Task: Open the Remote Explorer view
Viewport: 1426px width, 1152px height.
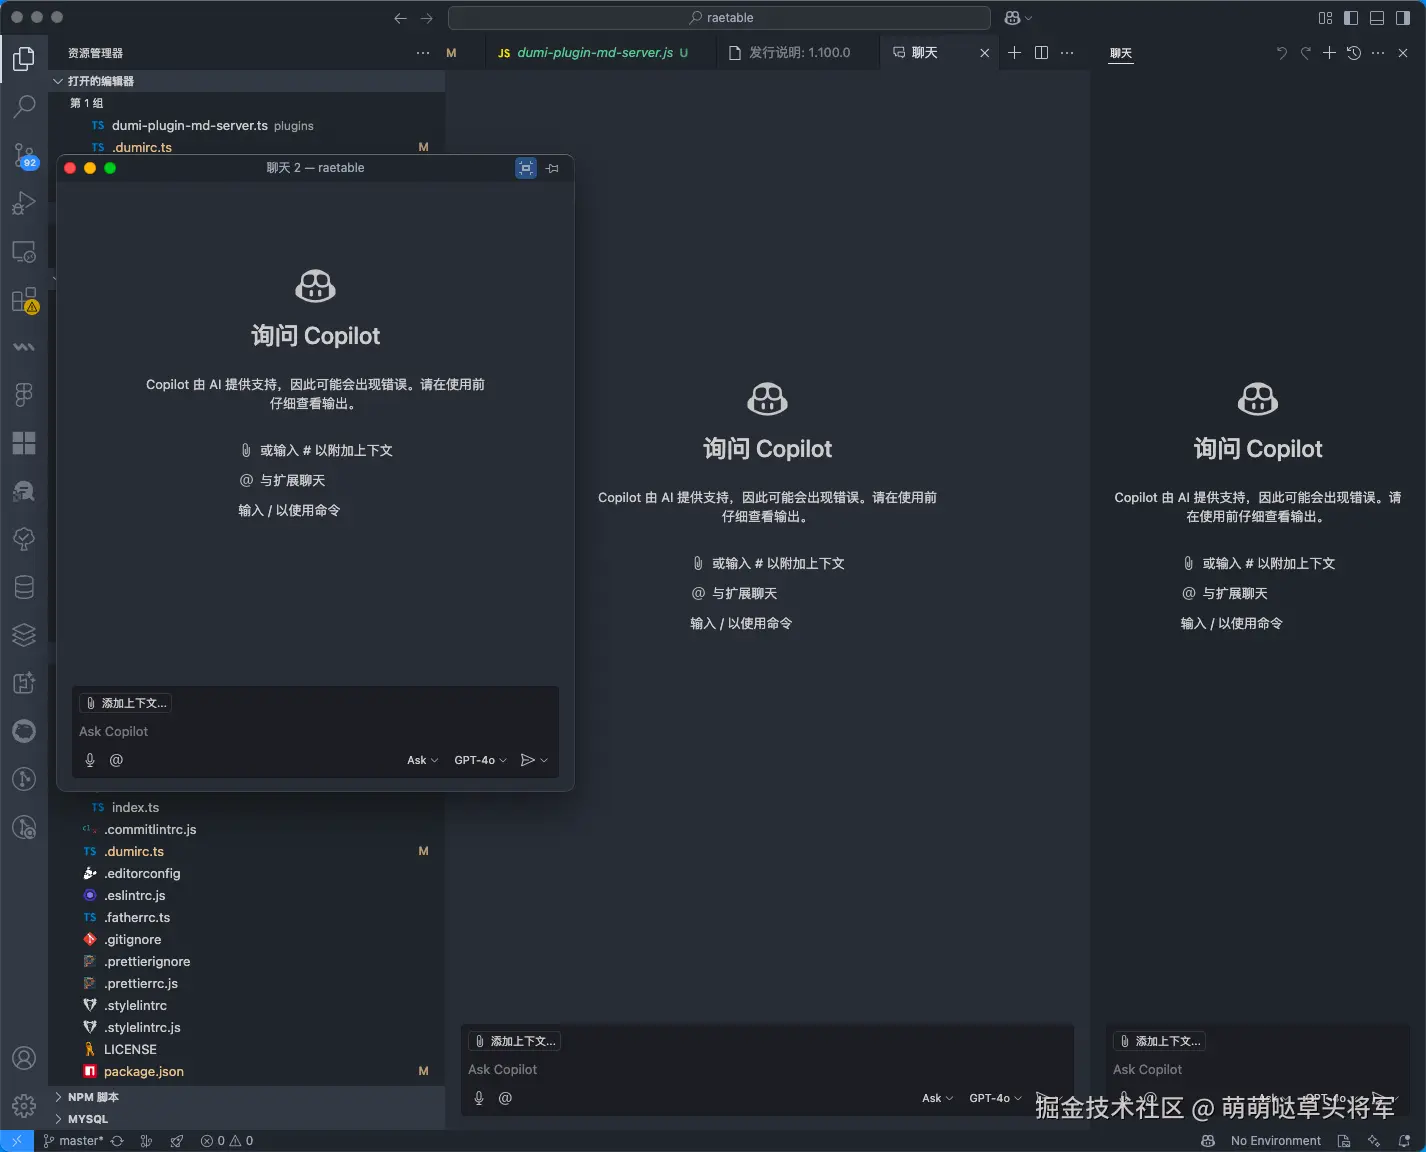Action: pyautogui.click(x=24, y=251)
